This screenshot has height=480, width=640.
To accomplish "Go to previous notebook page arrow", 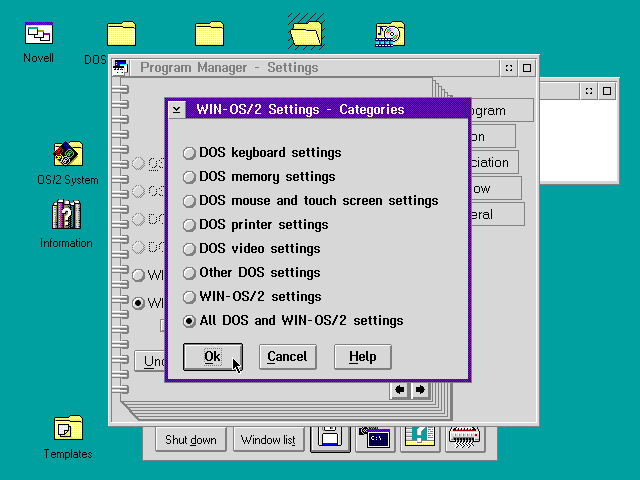I will [400, 390].
